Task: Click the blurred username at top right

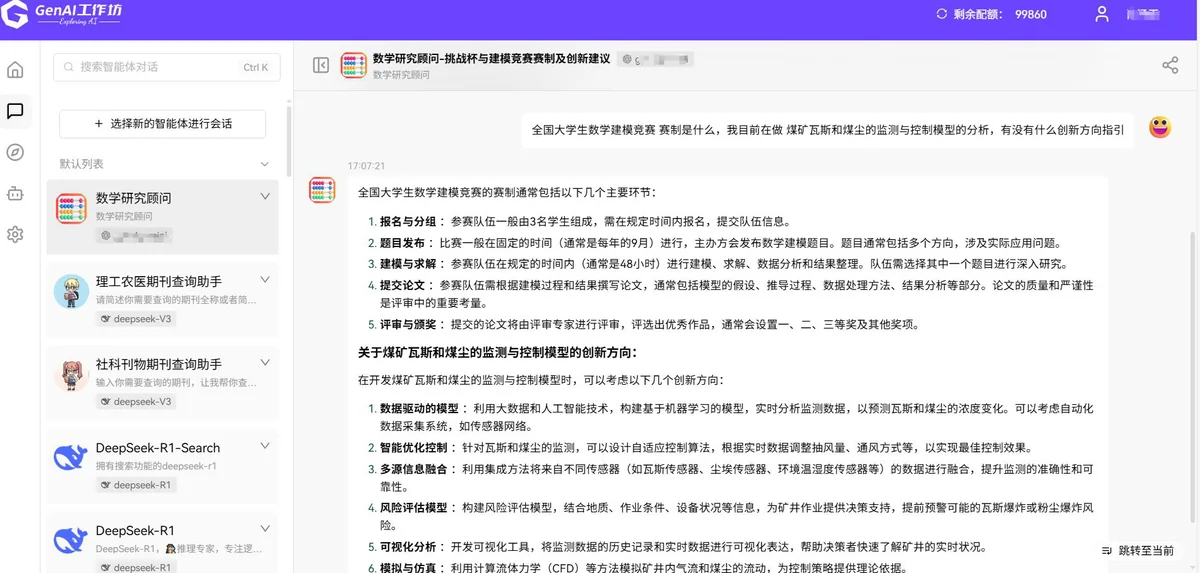Action: pyautogui.click(x=1143, y=14)
